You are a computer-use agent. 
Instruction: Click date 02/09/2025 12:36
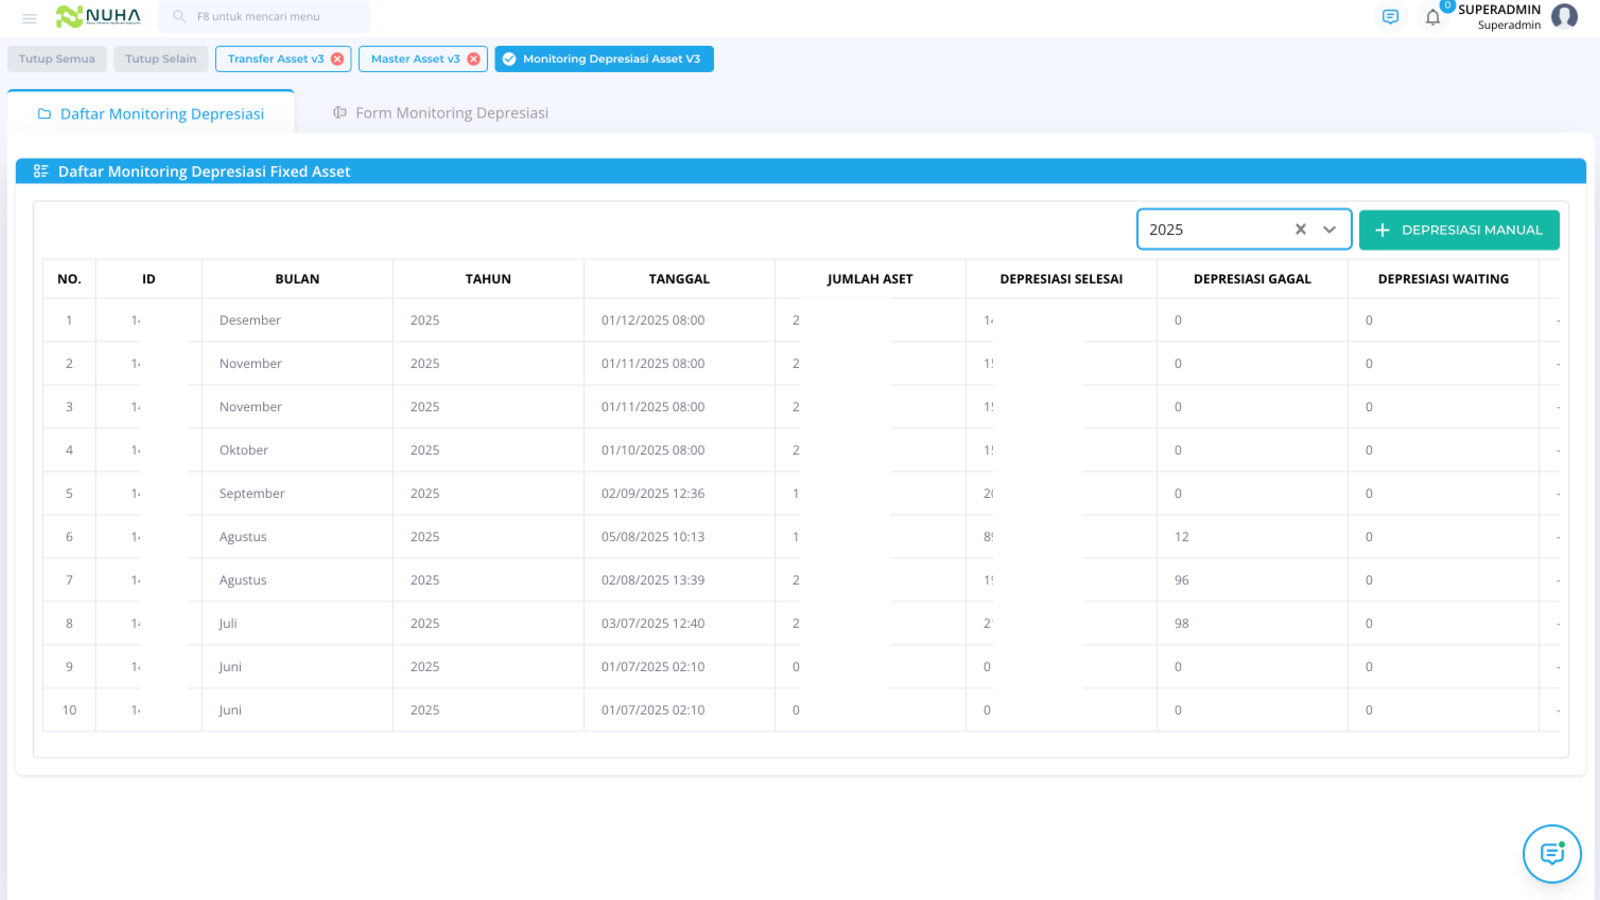[x=653, y=493]
